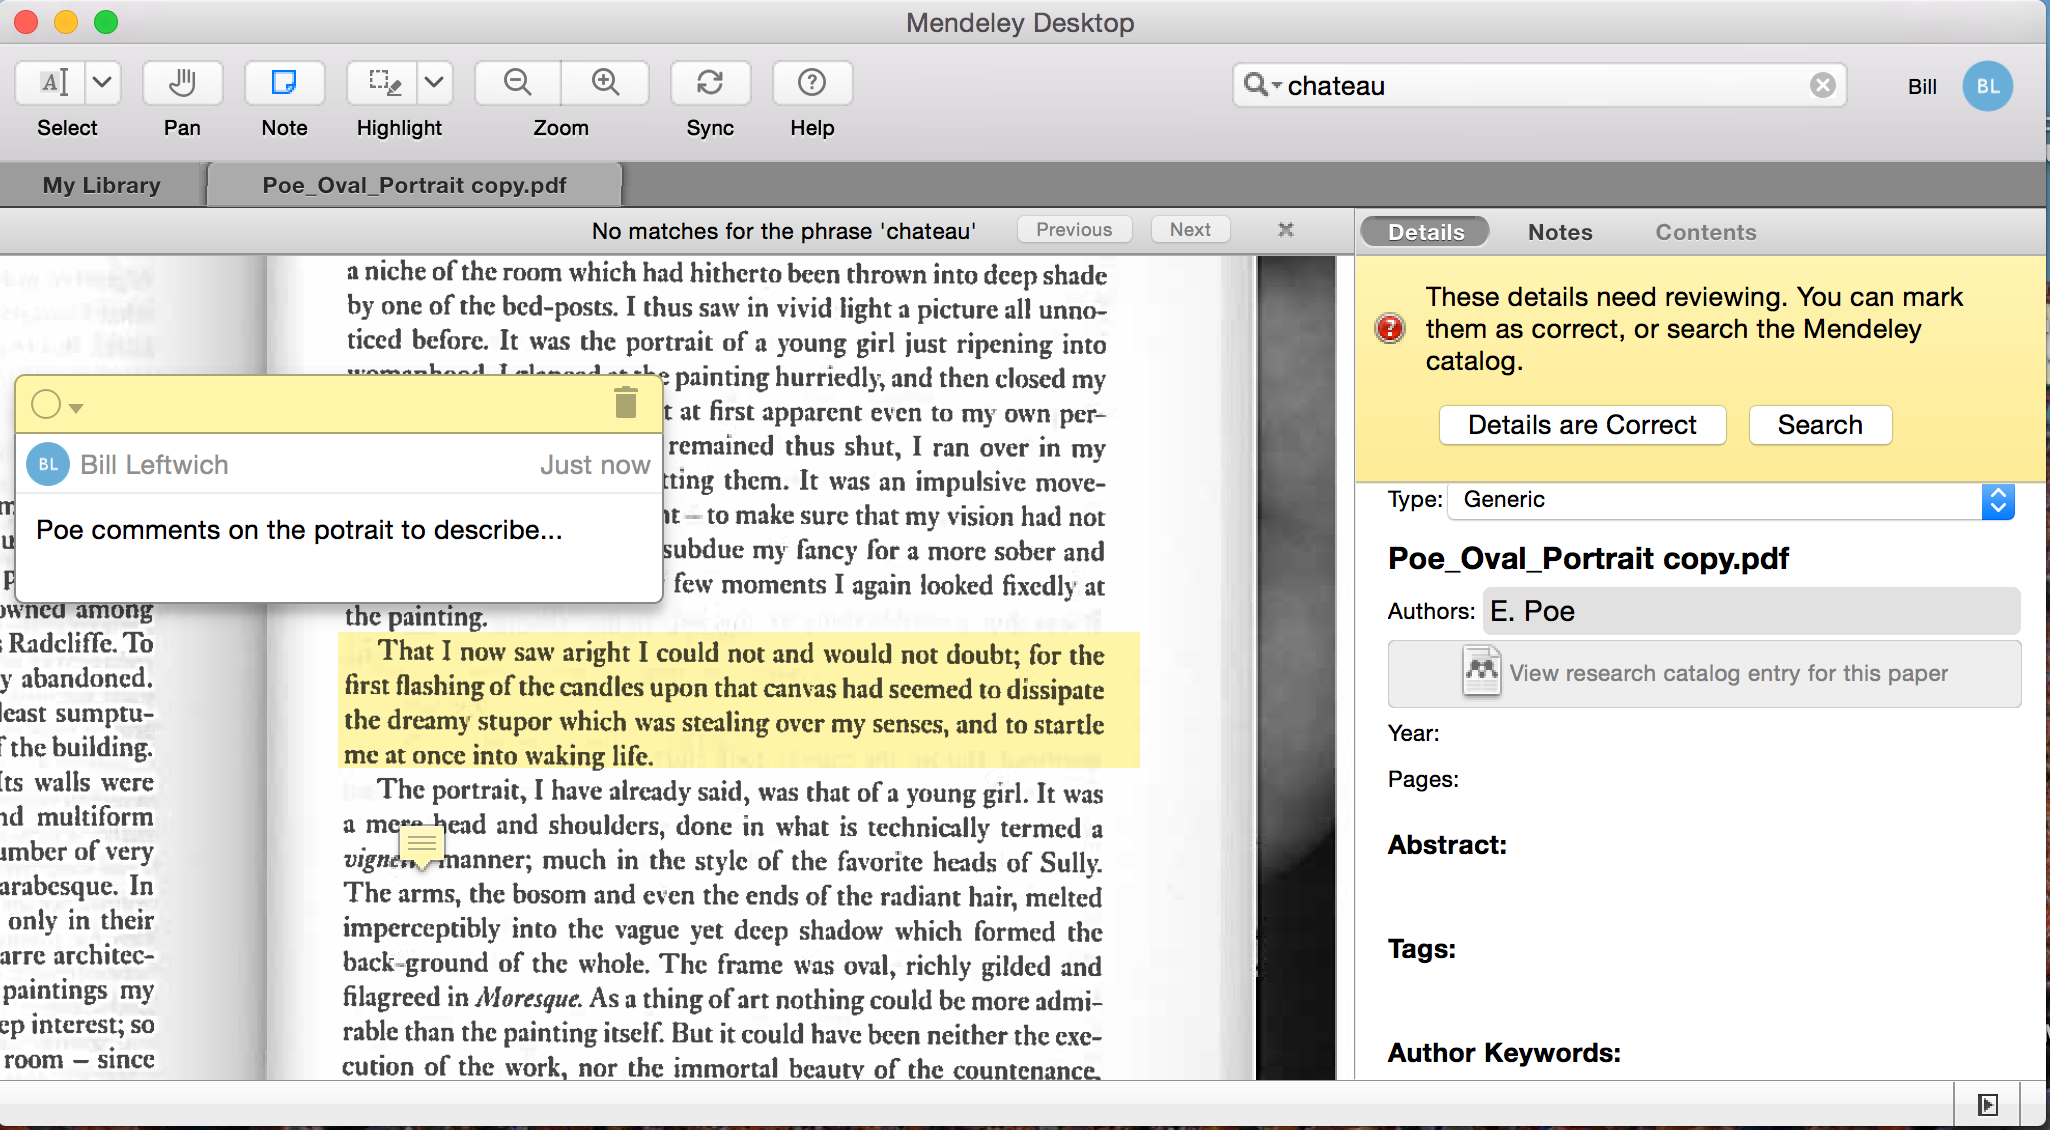
Task: Switch to the Notes tab
Action: pyautogui.click(x=1560, y=232)
